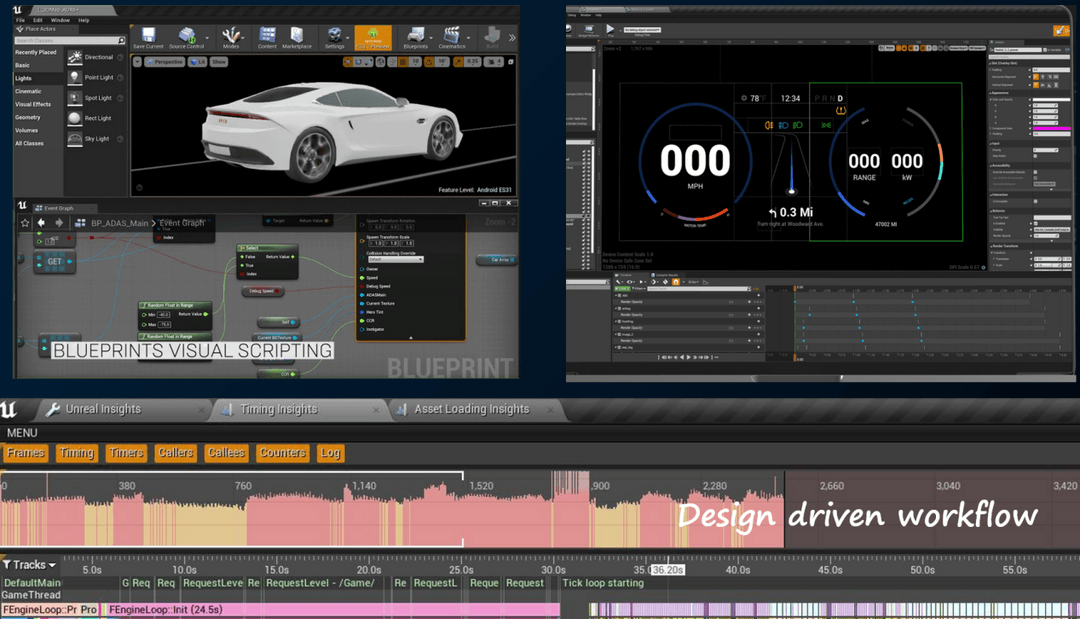Select the Spot Light actor icon
Viewport: 1080px width, 619px height.
click(x=75, y=98)
